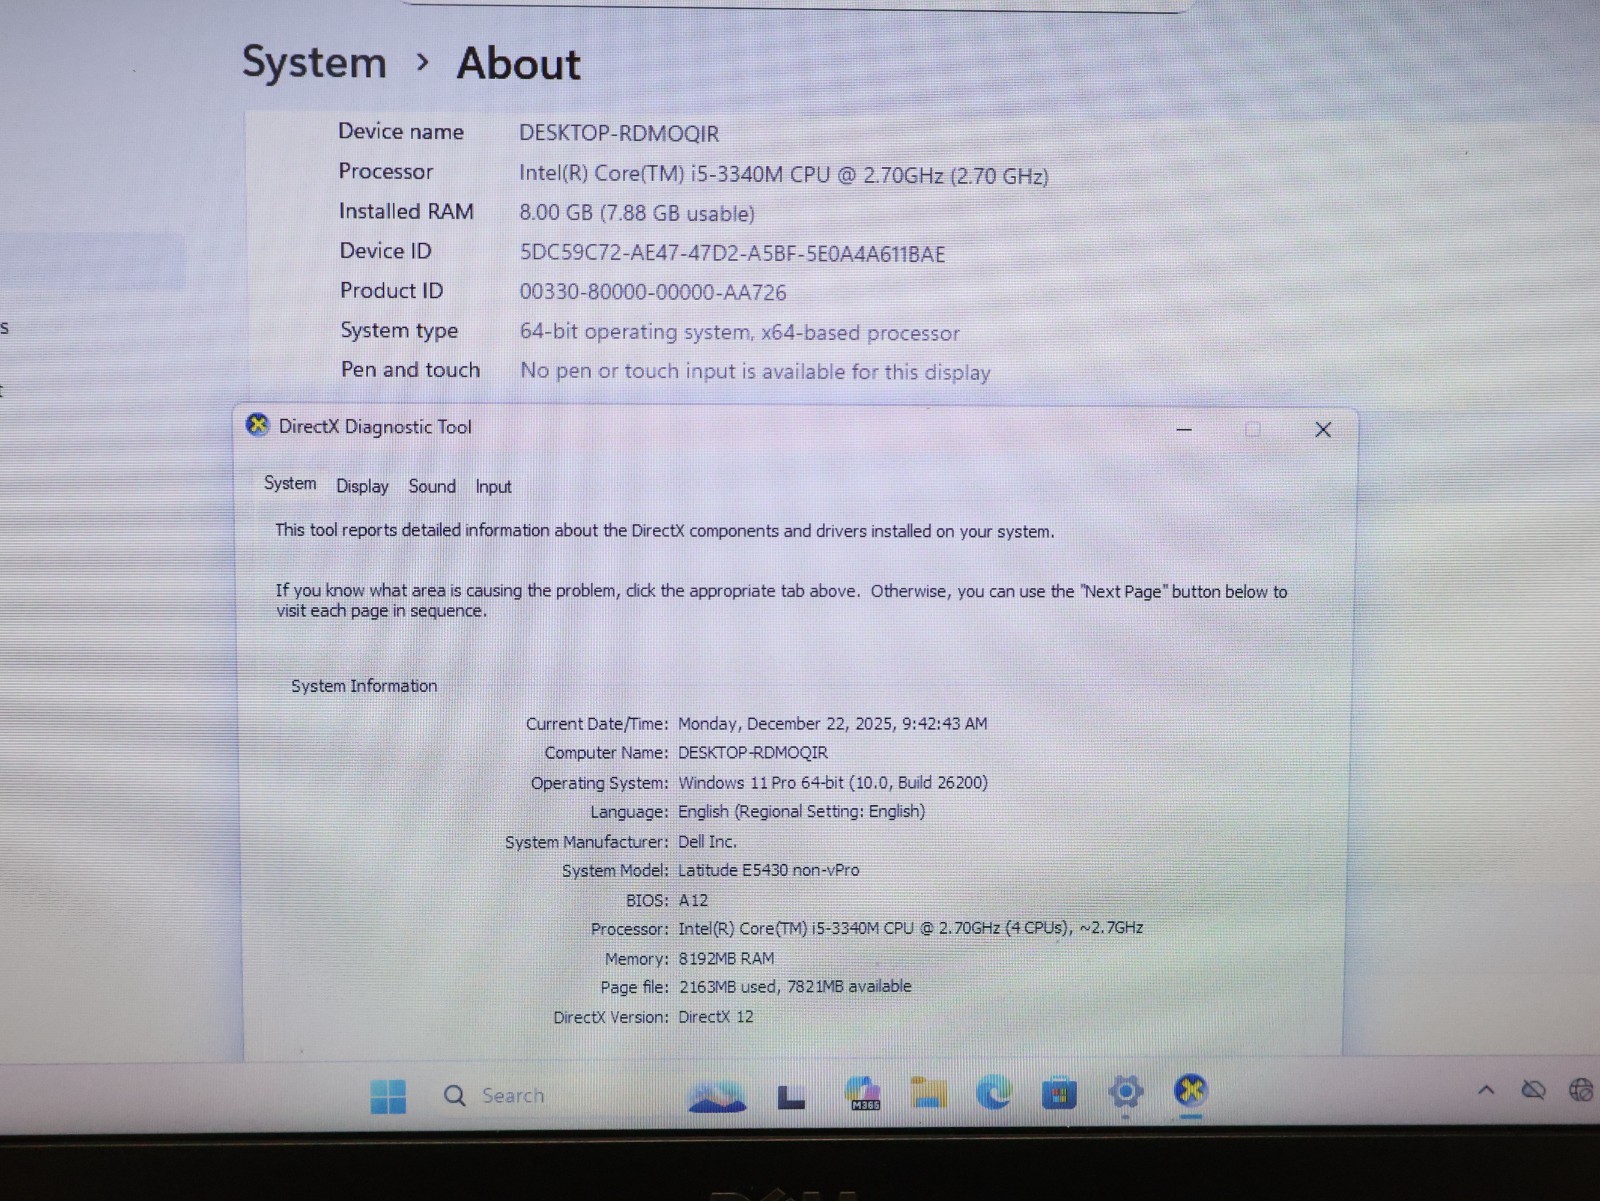Select the System tab in DirectX tool
The width and height of the screenshot is (1600, 1201).
290,484
